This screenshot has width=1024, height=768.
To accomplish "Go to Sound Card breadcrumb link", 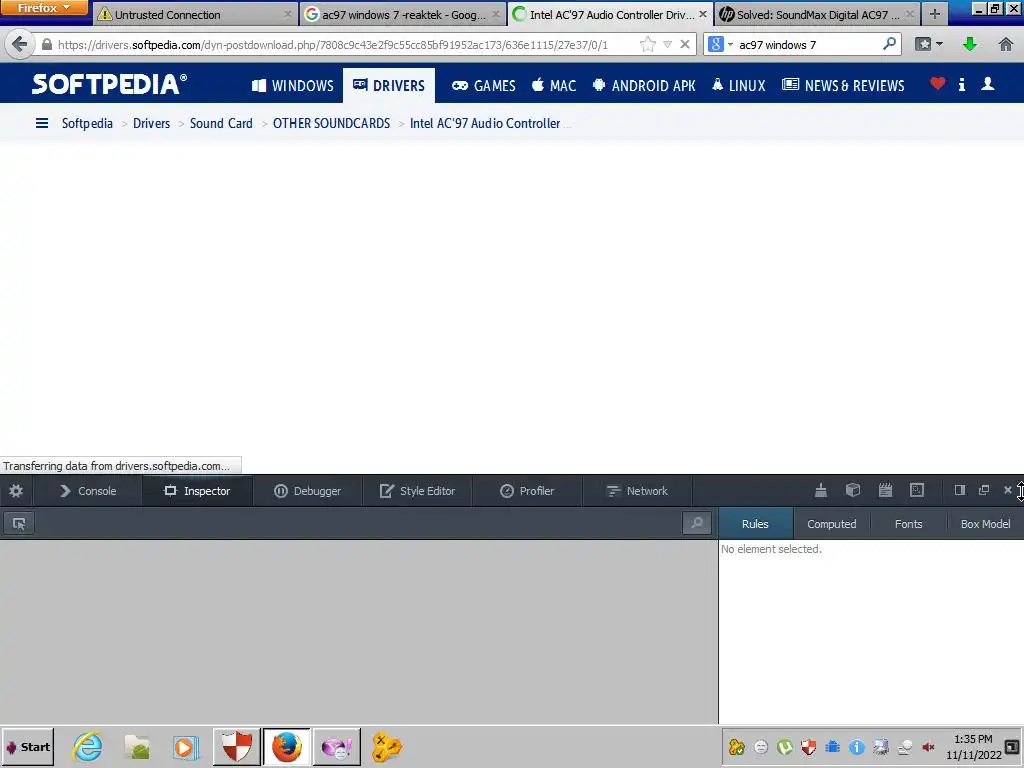I will pyautogui.click(x=221, y=123).
